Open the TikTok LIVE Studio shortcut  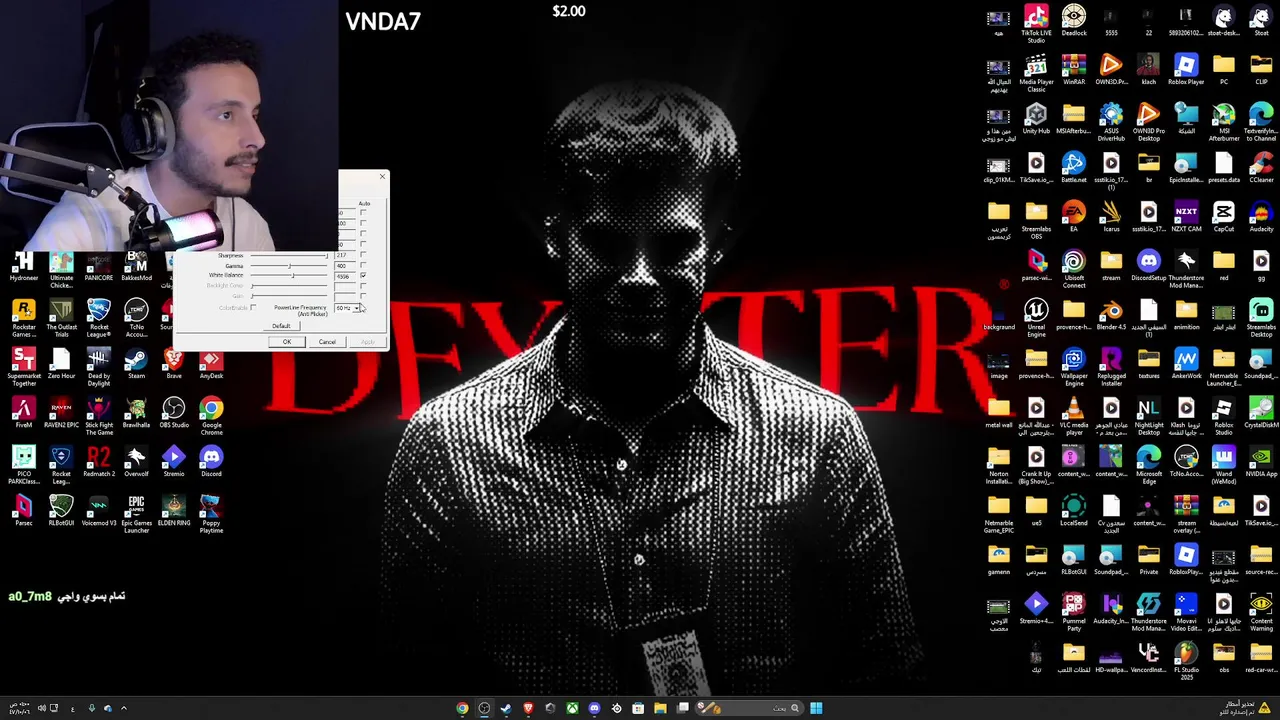click(x=1036, y=23)
